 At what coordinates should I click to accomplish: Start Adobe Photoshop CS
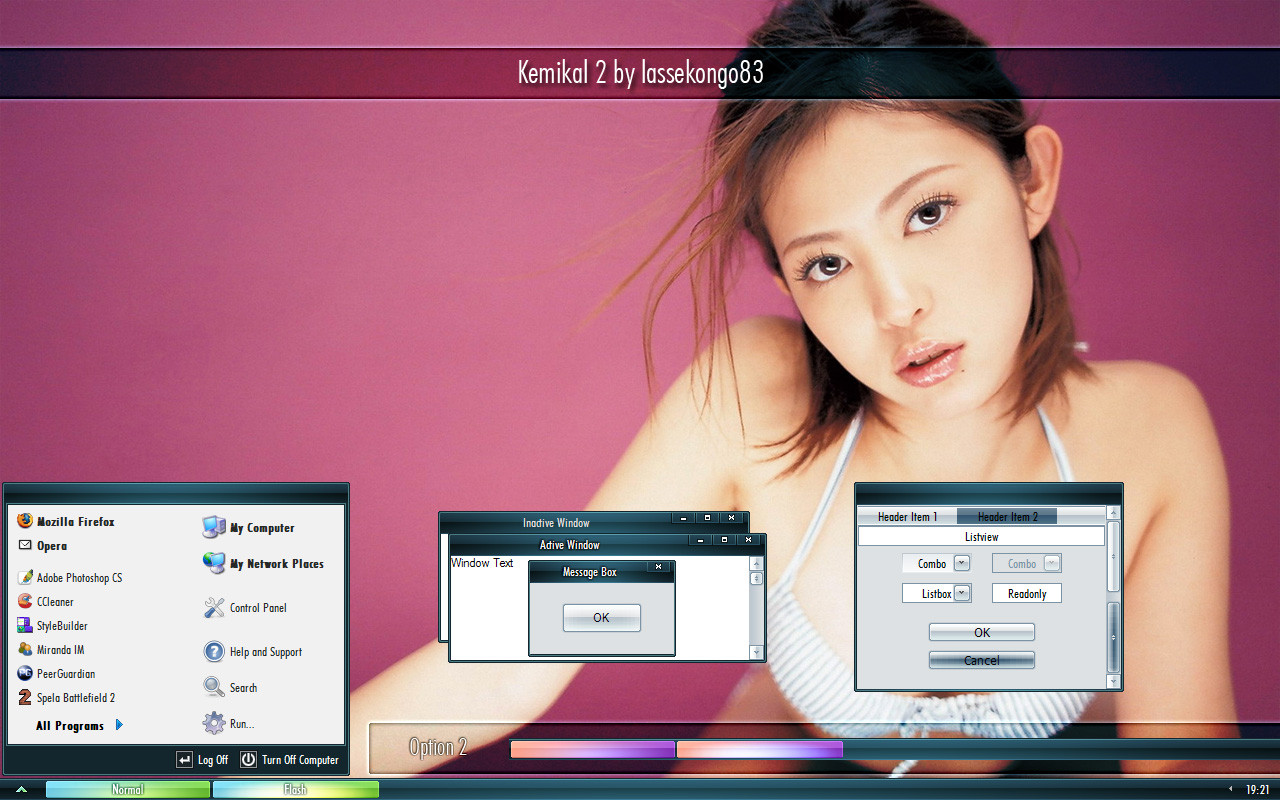tap(70, 577)
